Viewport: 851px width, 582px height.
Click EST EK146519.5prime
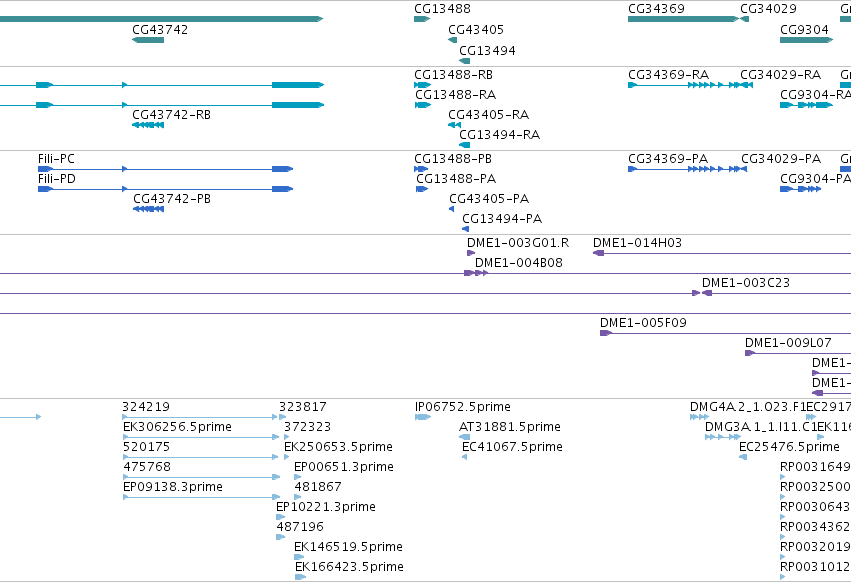pos(299,558)
